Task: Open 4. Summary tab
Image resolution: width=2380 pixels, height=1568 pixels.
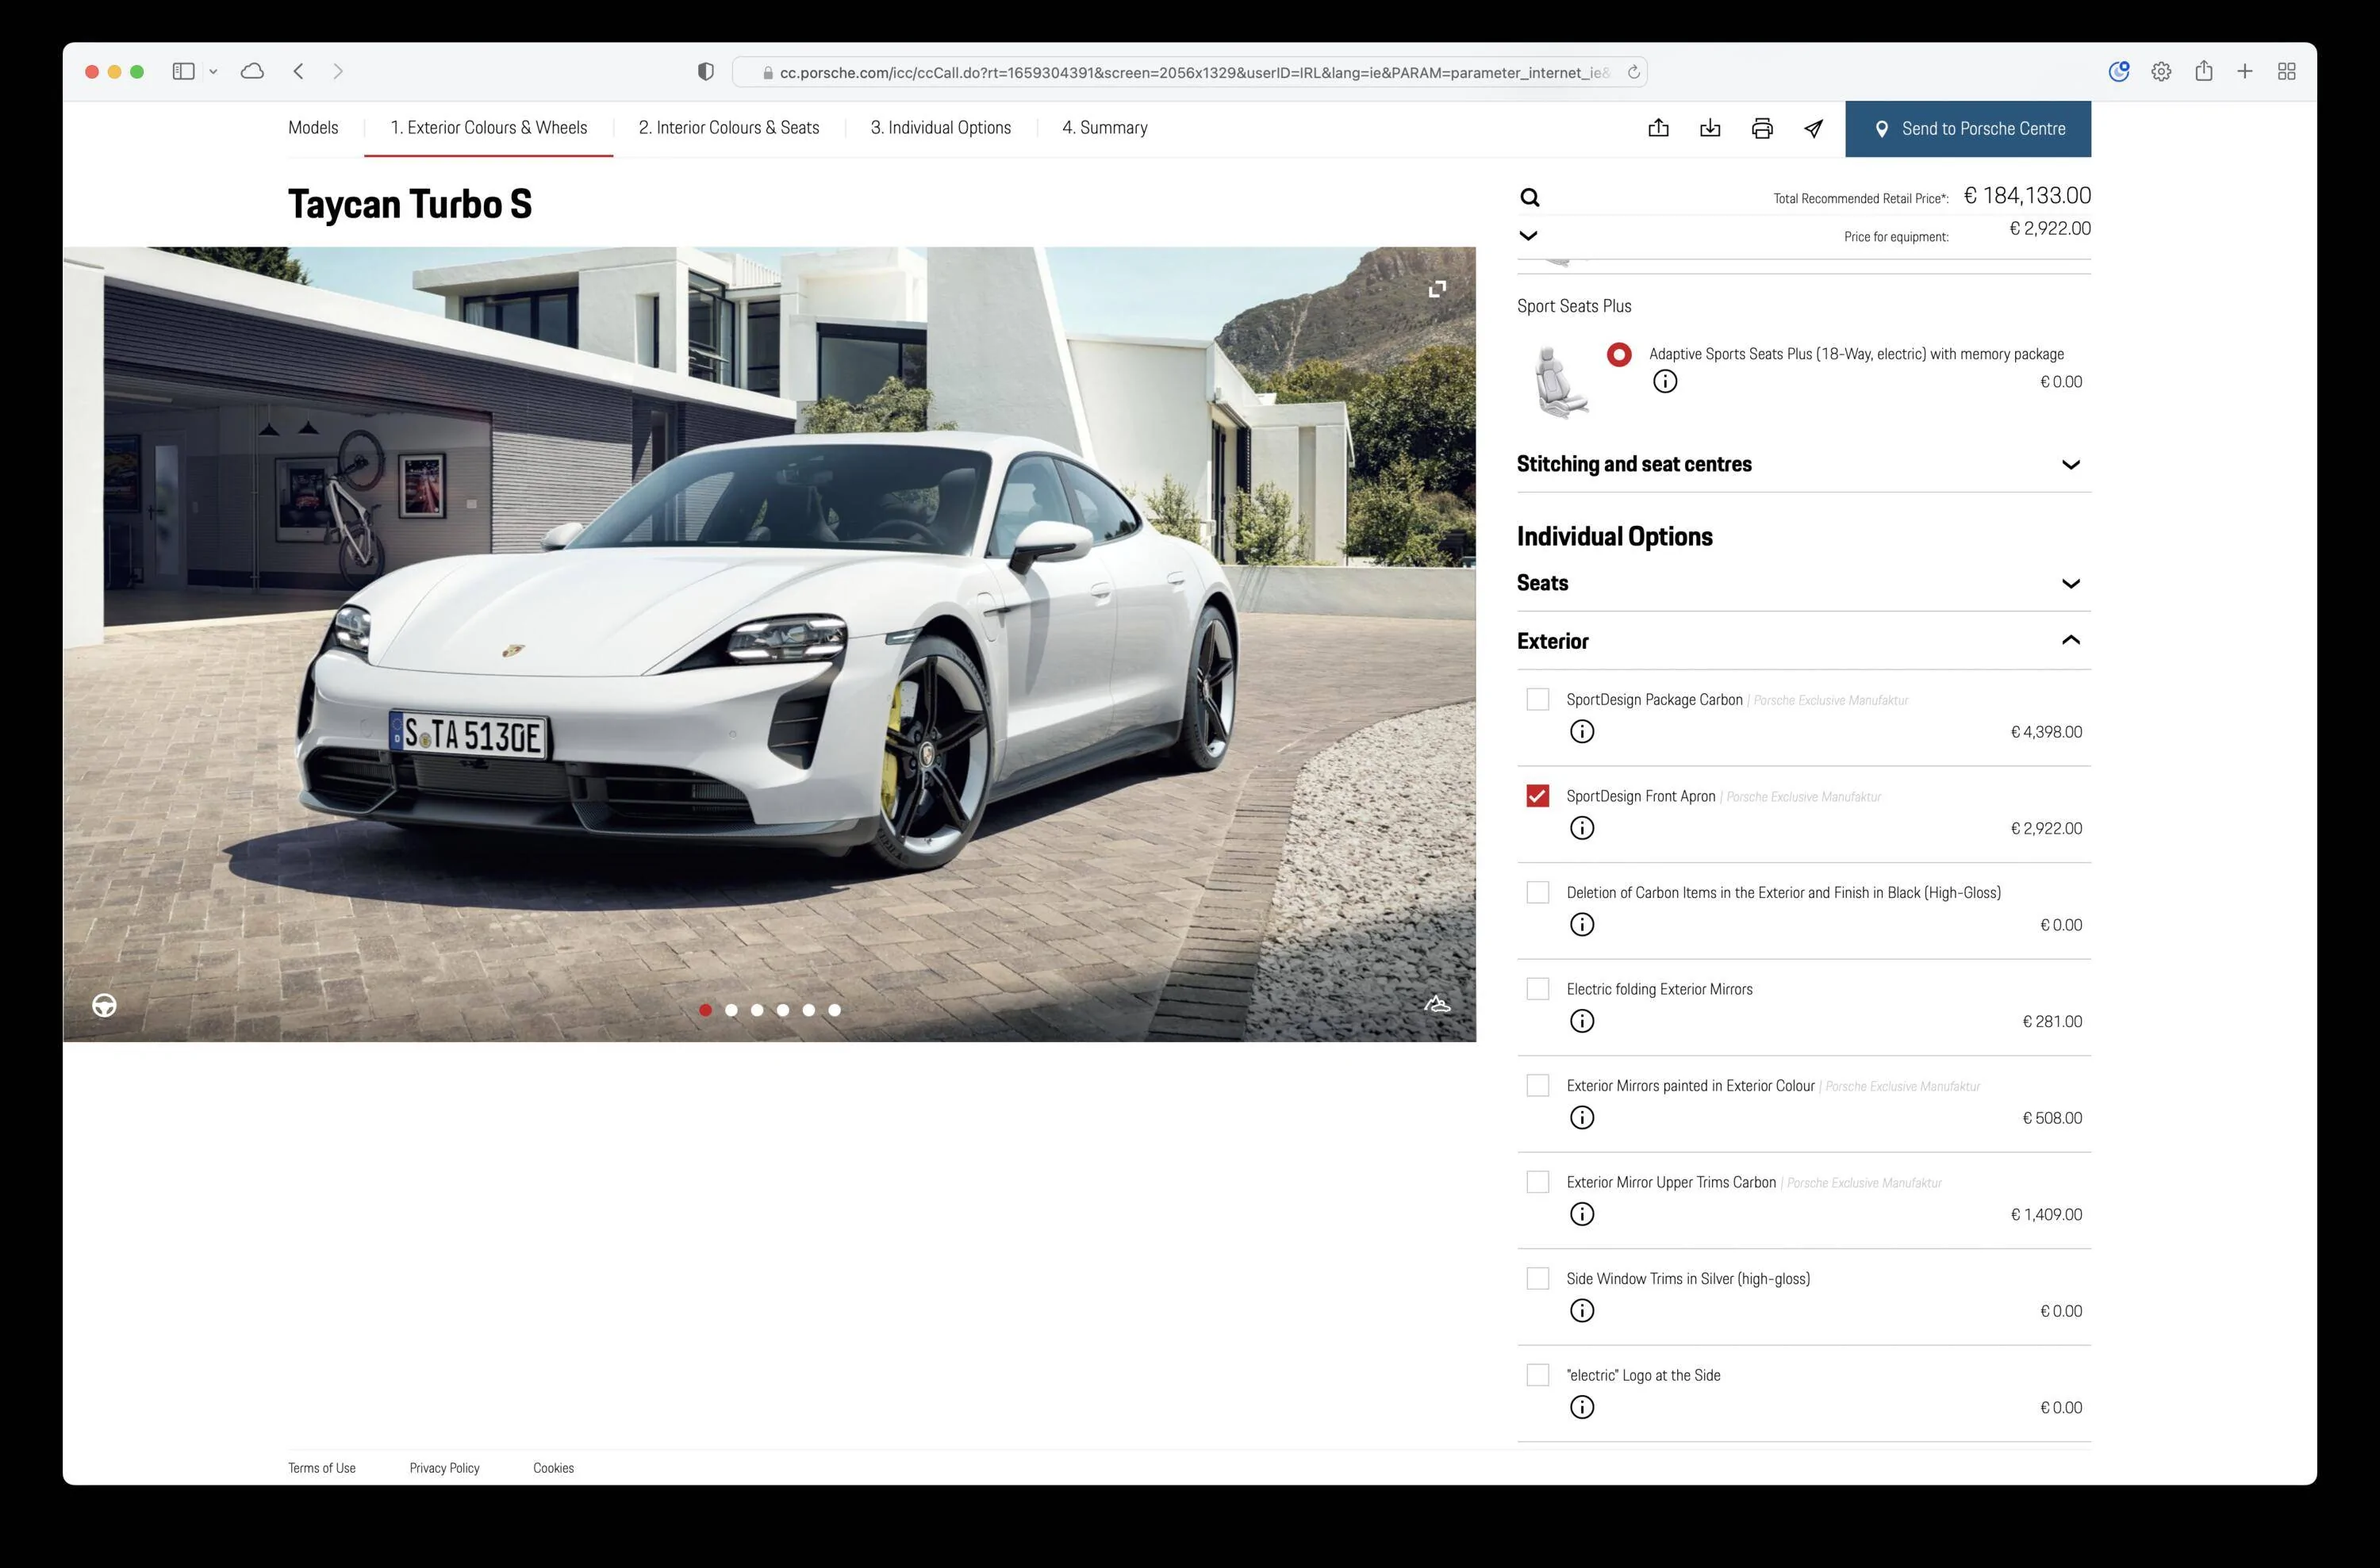Action: tap(1105, 127)
